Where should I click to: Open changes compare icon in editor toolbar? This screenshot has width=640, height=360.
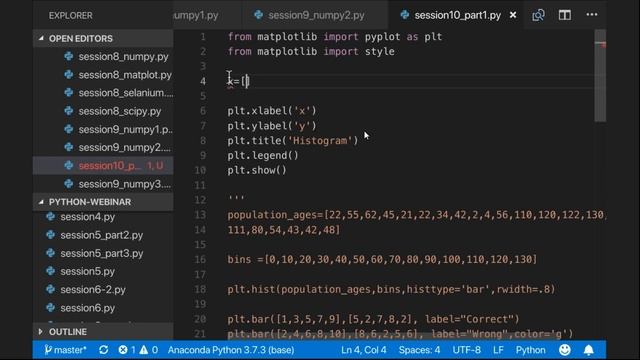[538, 15]
